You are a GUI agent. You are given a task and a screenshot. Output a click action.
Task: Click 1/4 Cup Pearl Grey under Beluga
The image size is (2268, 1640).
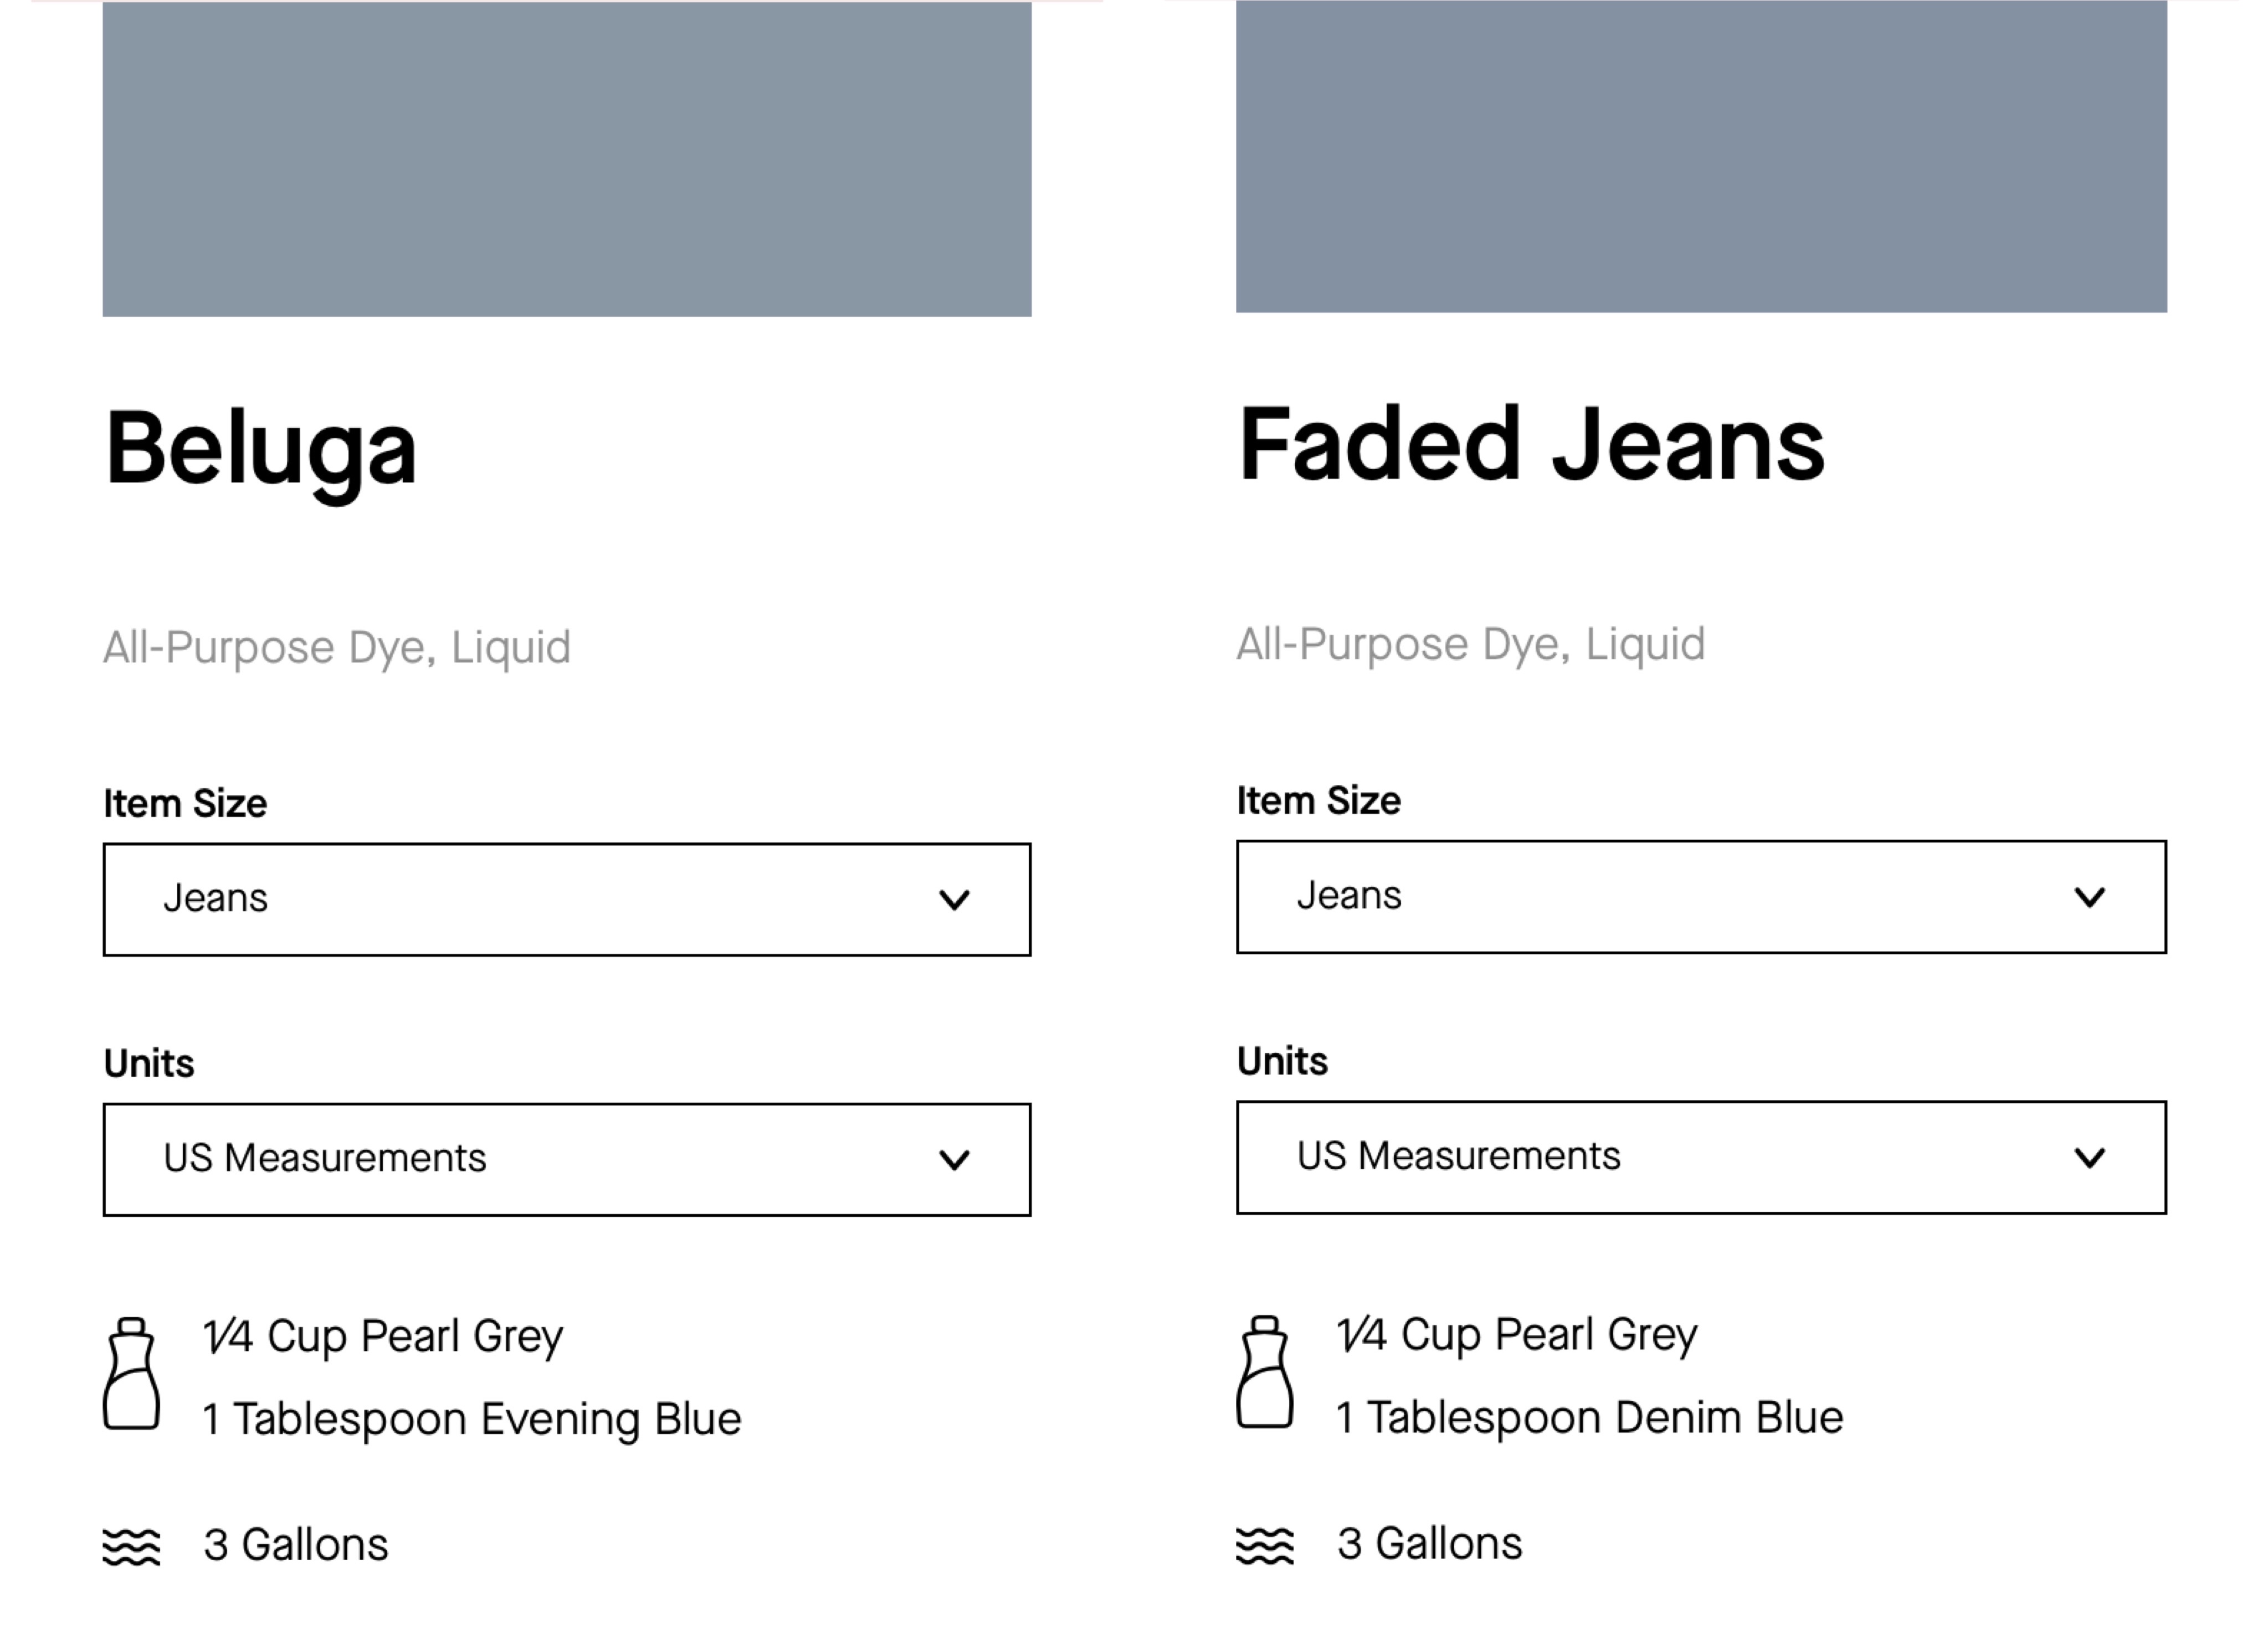pyautogui.click(x=383, y=1337)
